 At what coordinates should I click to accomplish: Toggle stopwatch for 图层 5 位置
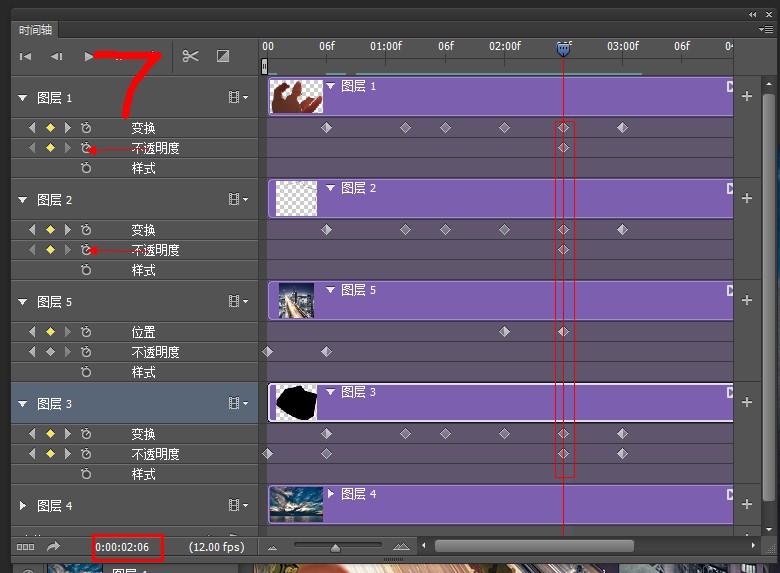[x=86, y=332]
